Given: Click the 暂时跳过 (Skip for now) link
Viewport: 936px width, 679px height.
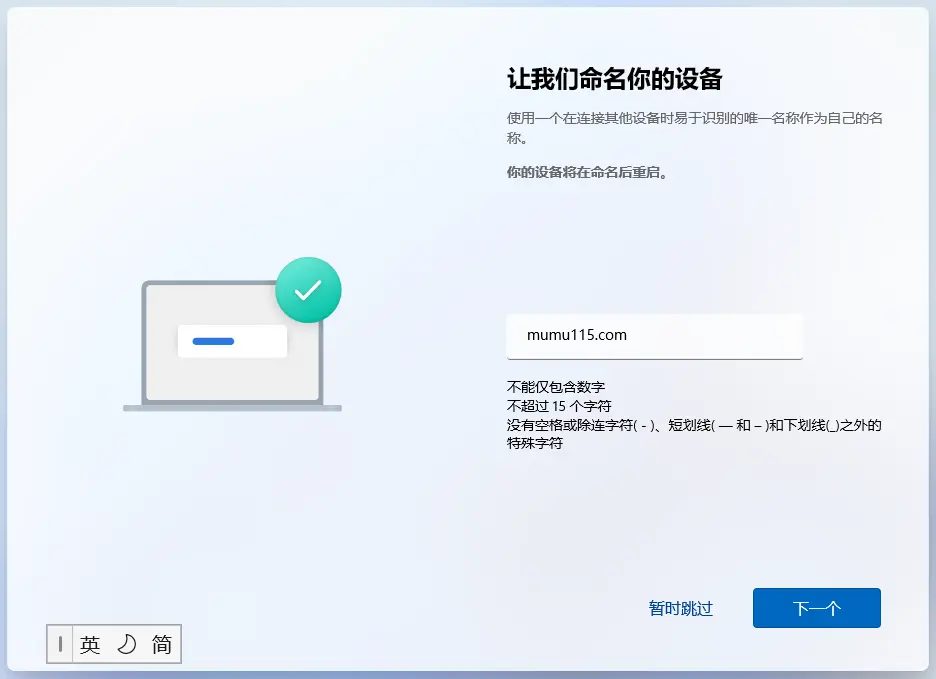Looking at the screenshot, I should (680, 608).
